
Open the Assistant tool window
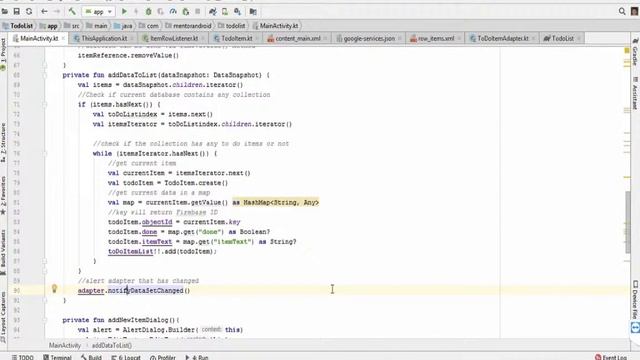point(636,93)
